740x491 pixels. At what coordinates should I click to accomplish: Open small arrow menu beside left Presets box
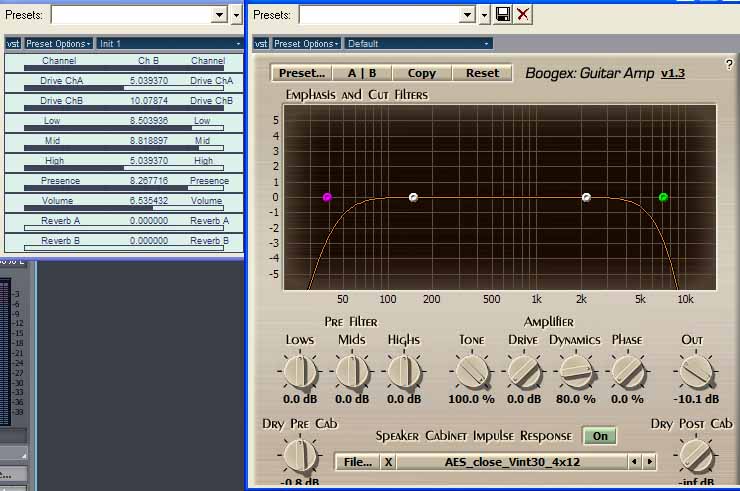click(x=236, y=15)
